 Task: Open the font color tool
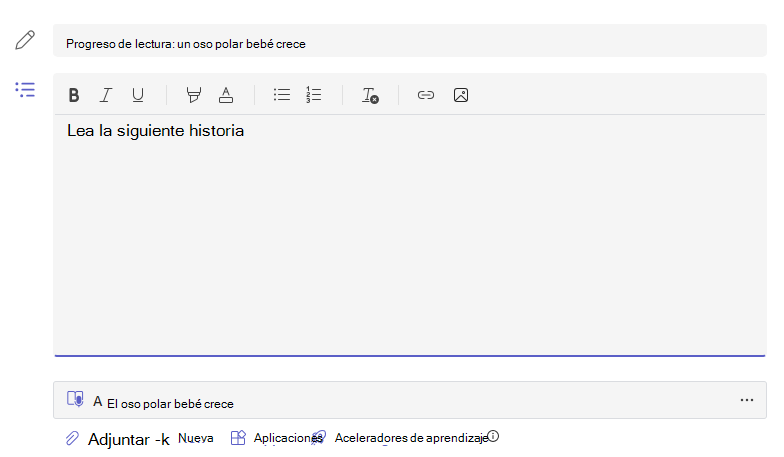pos(226,95)
